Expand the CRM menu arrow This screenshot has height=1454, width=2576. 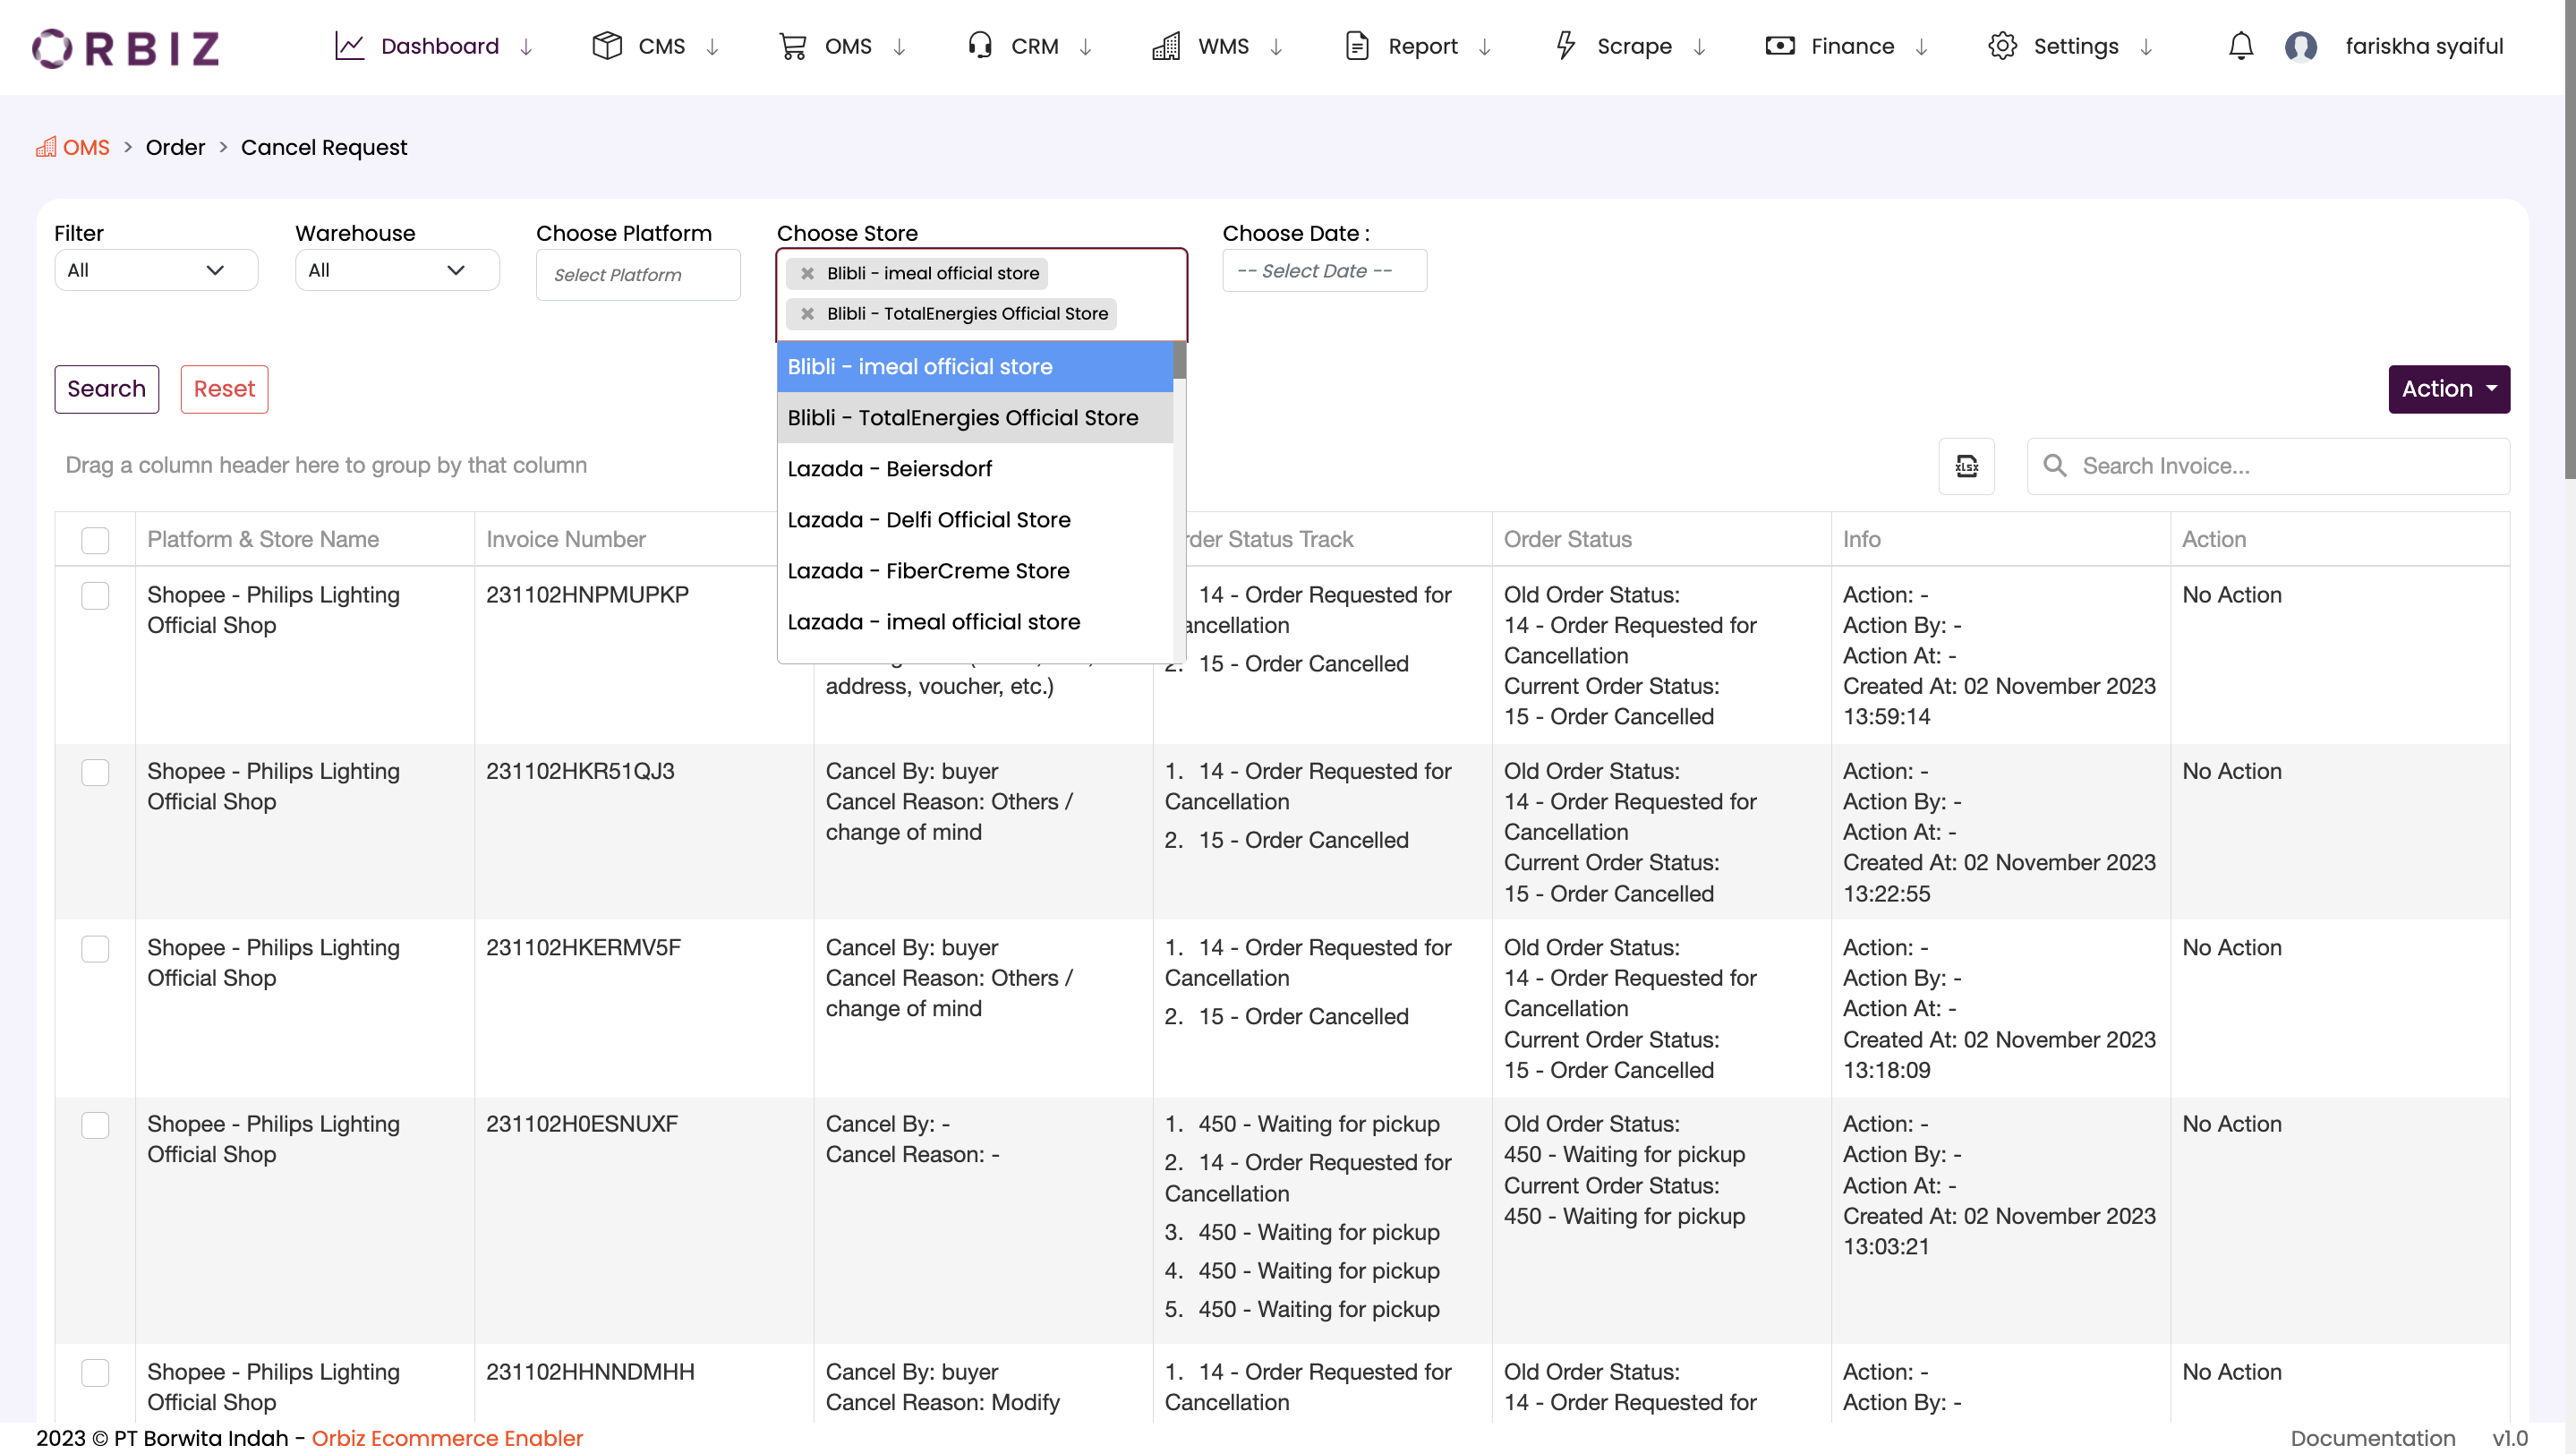(x=1085, y=47)
